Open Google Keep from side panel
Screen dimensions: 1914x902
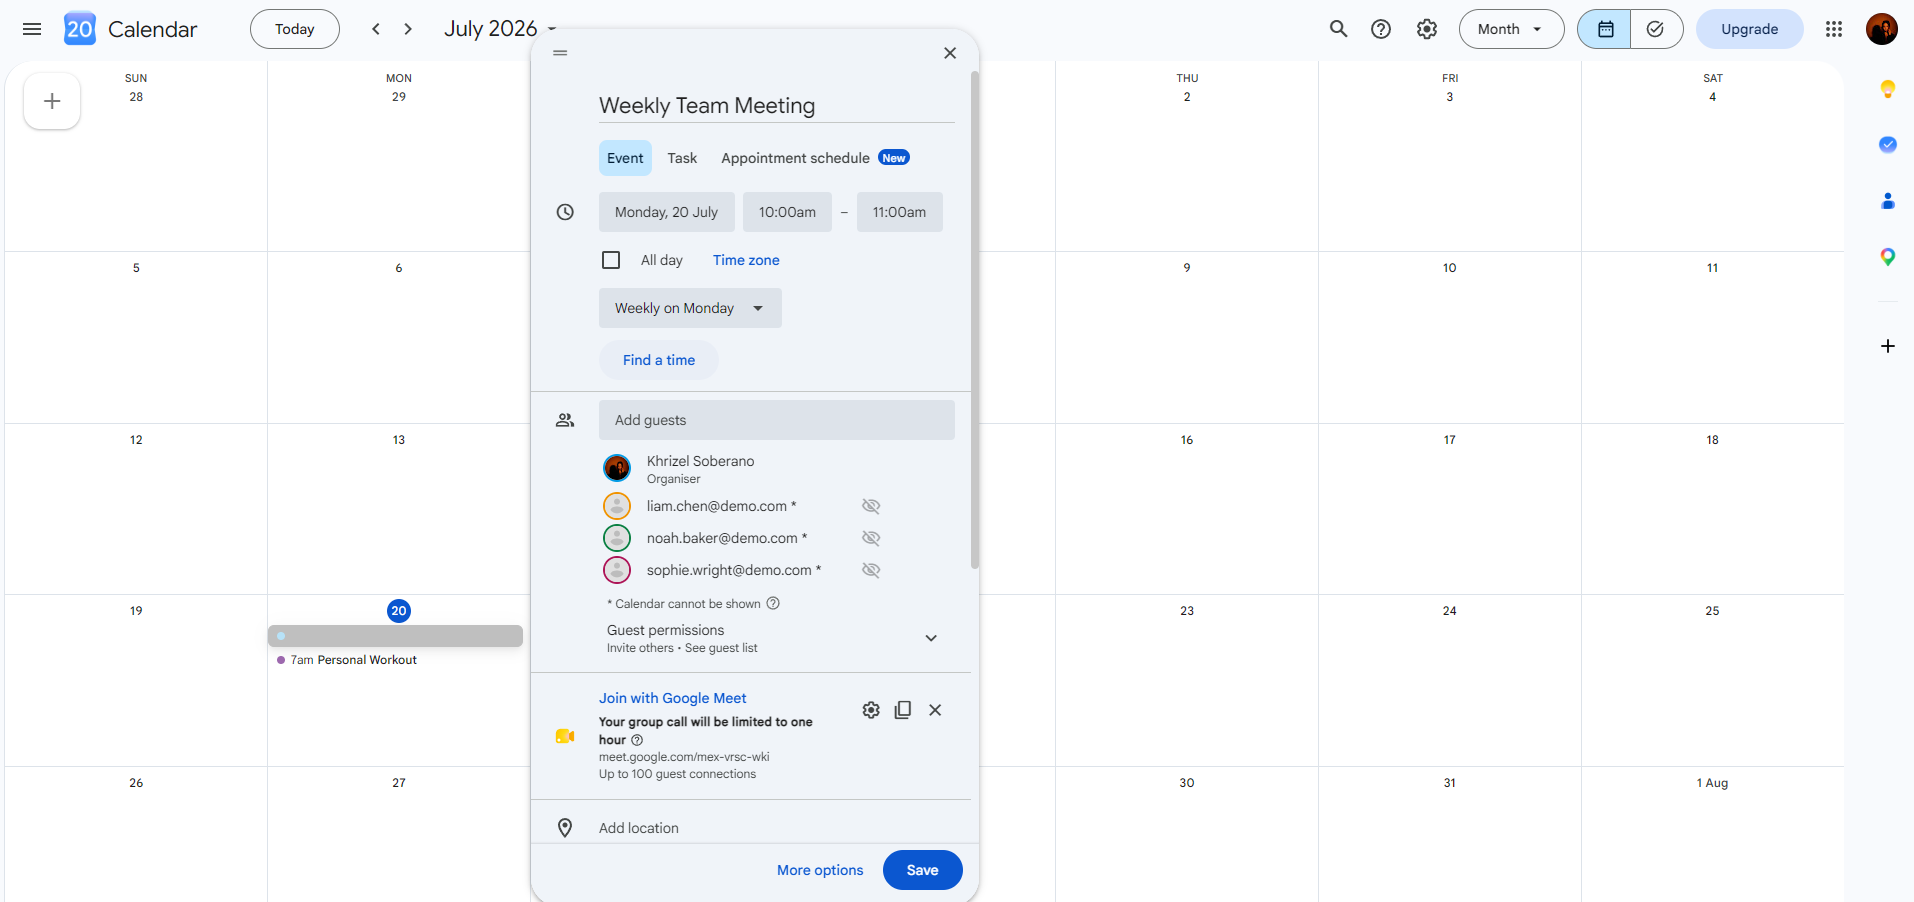(1887, 89)
